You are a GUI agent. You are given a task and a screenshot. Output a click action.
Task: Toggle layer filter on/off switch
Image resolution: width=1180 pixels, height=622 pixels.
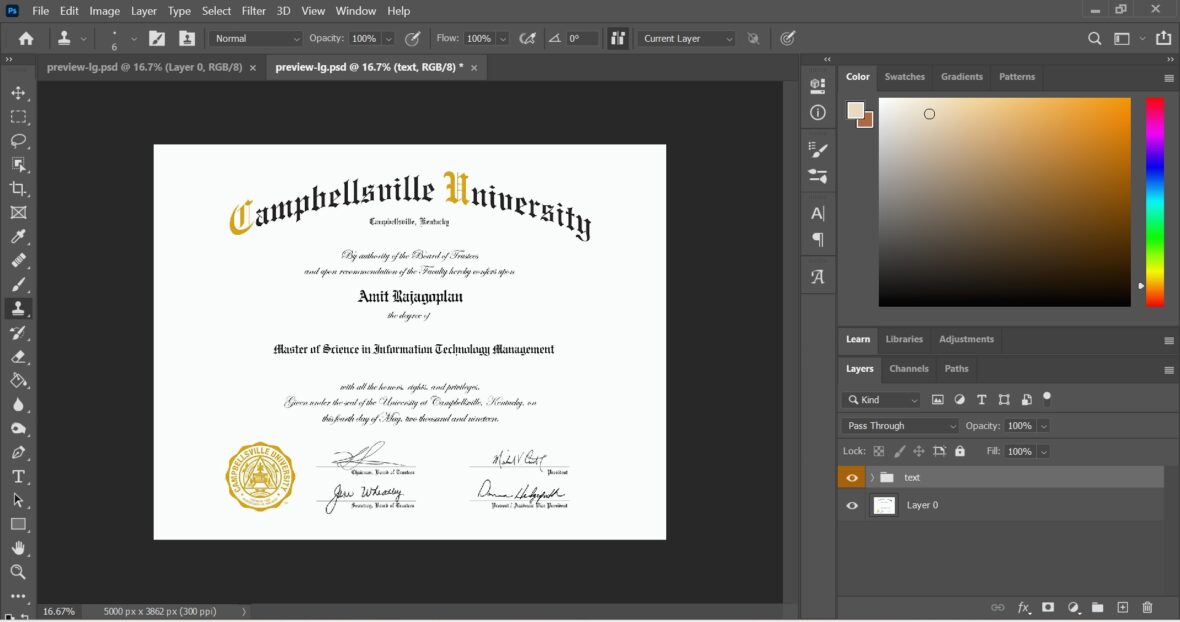click(1047, 399)
